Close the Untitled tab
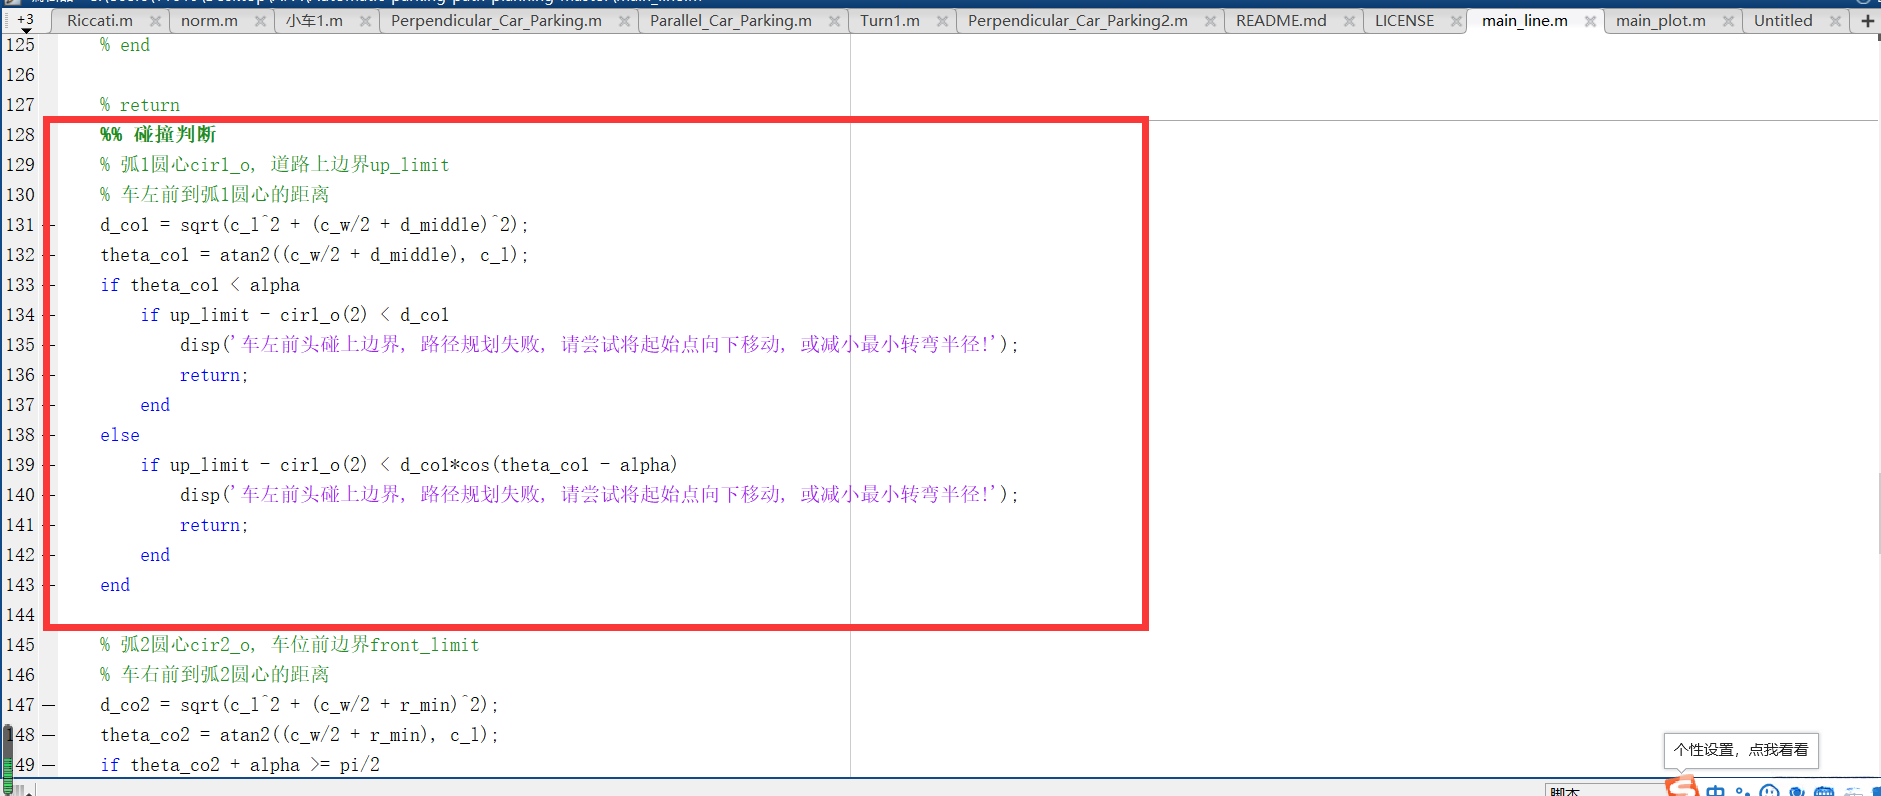The width and height of the screenshot is (1881, 796). tap(1835, 21)
